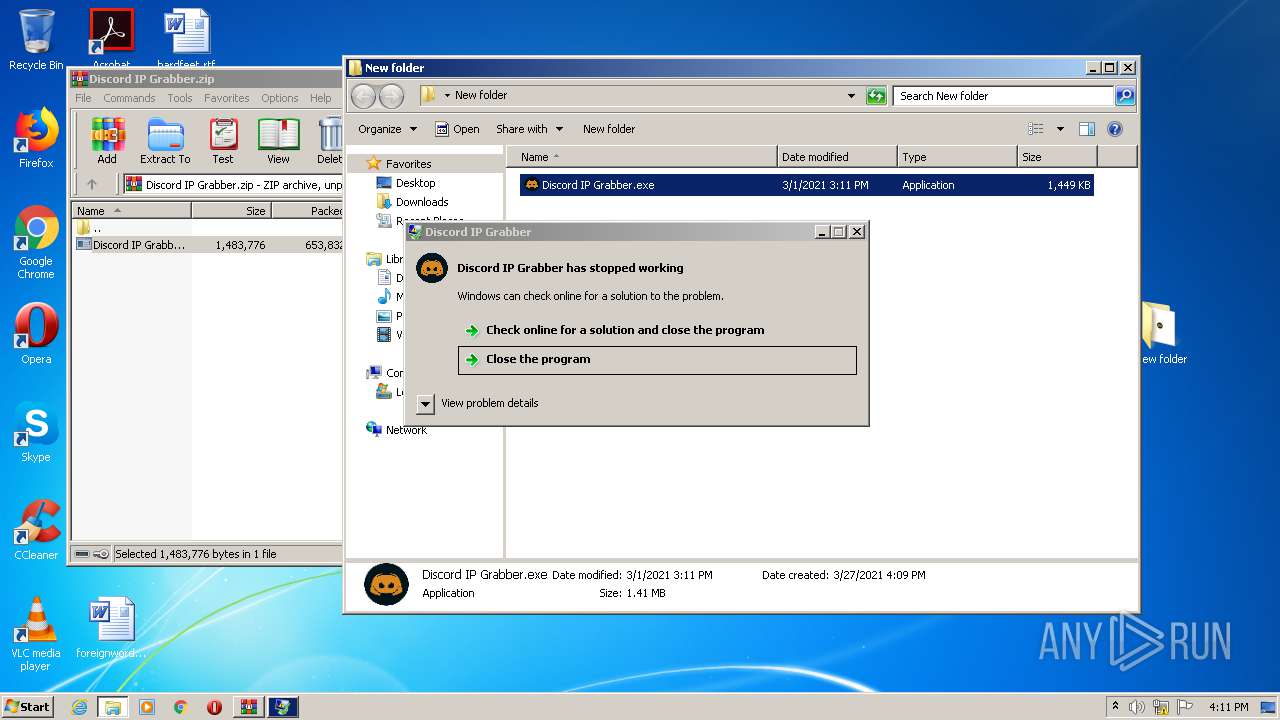The height and width of the screenshot is (720, 1280).
Task: Click Search New folder input field
Action: click(x=1003, y=96)
